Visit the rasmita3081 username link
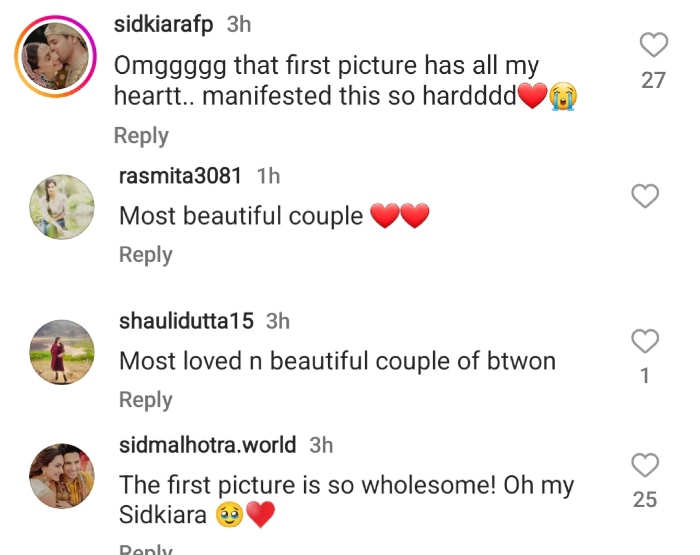700x555 pixels. [x=180, y=176]
